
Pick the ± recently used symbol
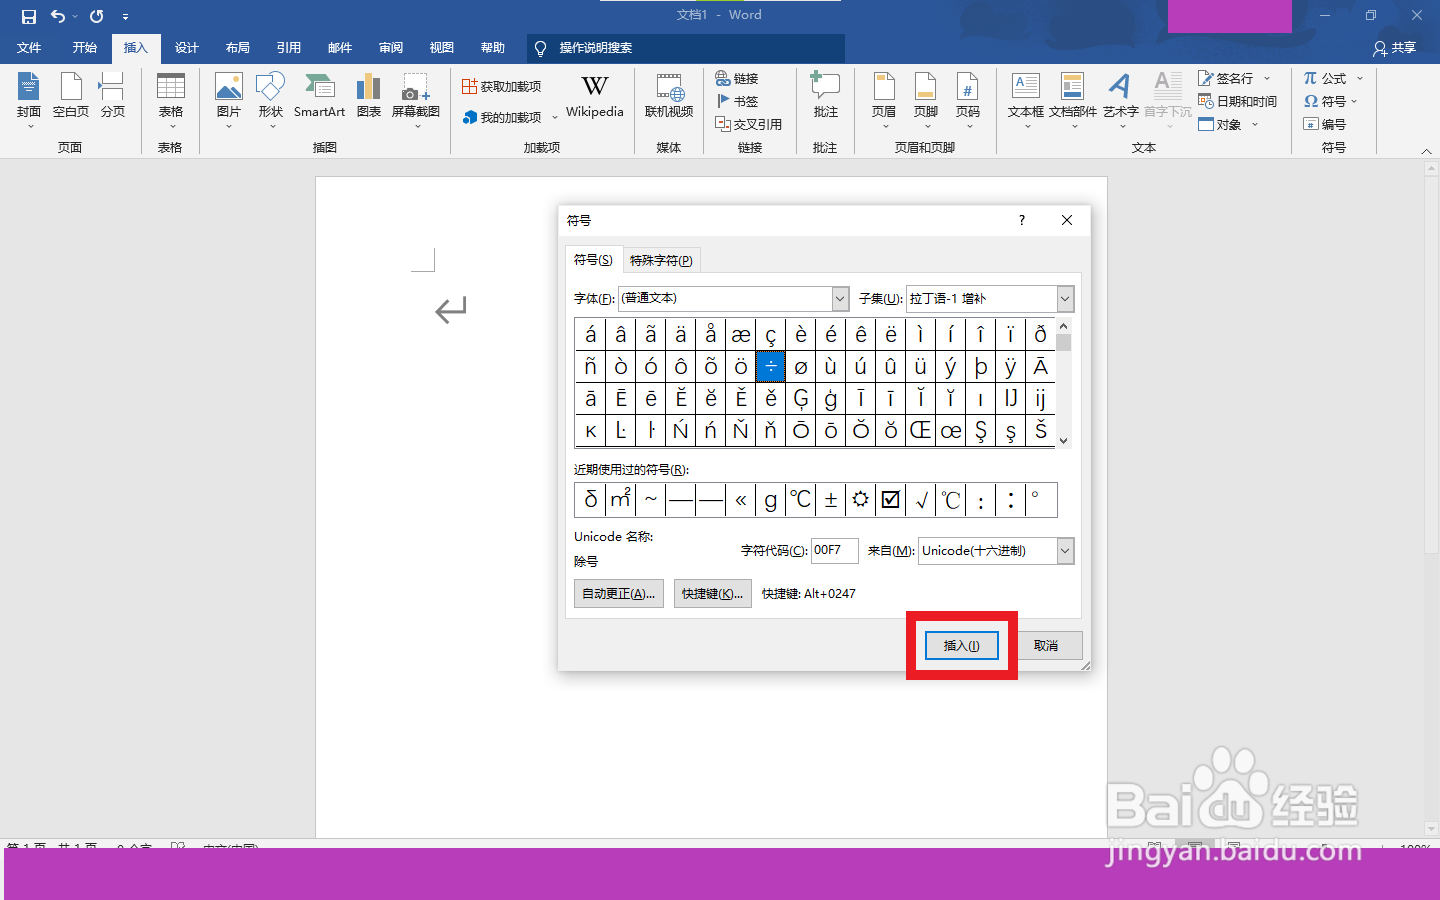[x=831, y=499]
